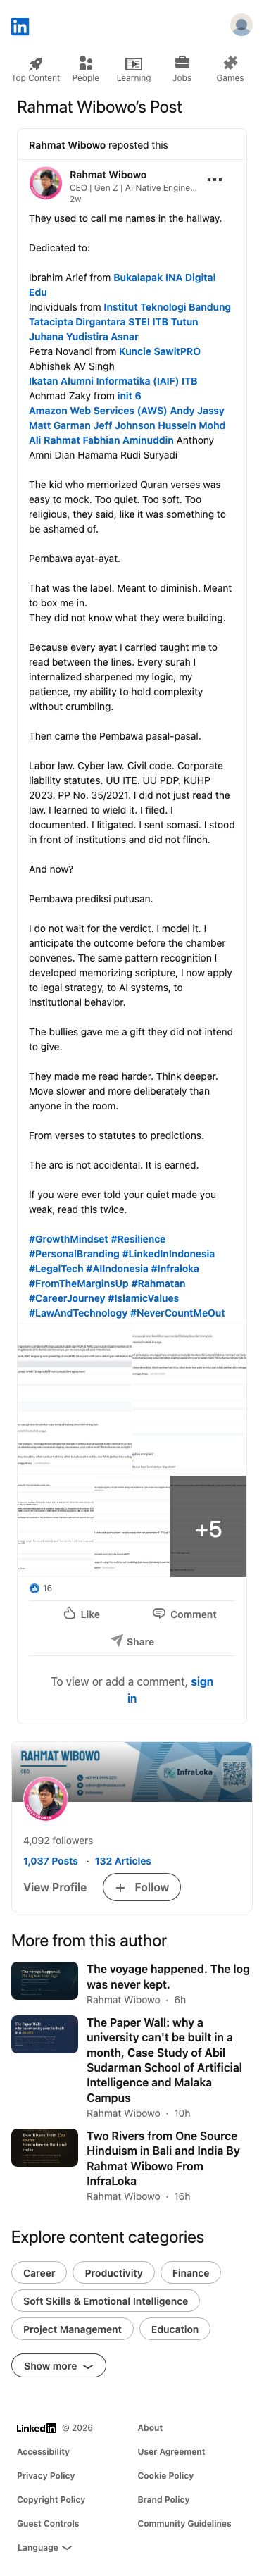Open the Learning video icon

134,63
